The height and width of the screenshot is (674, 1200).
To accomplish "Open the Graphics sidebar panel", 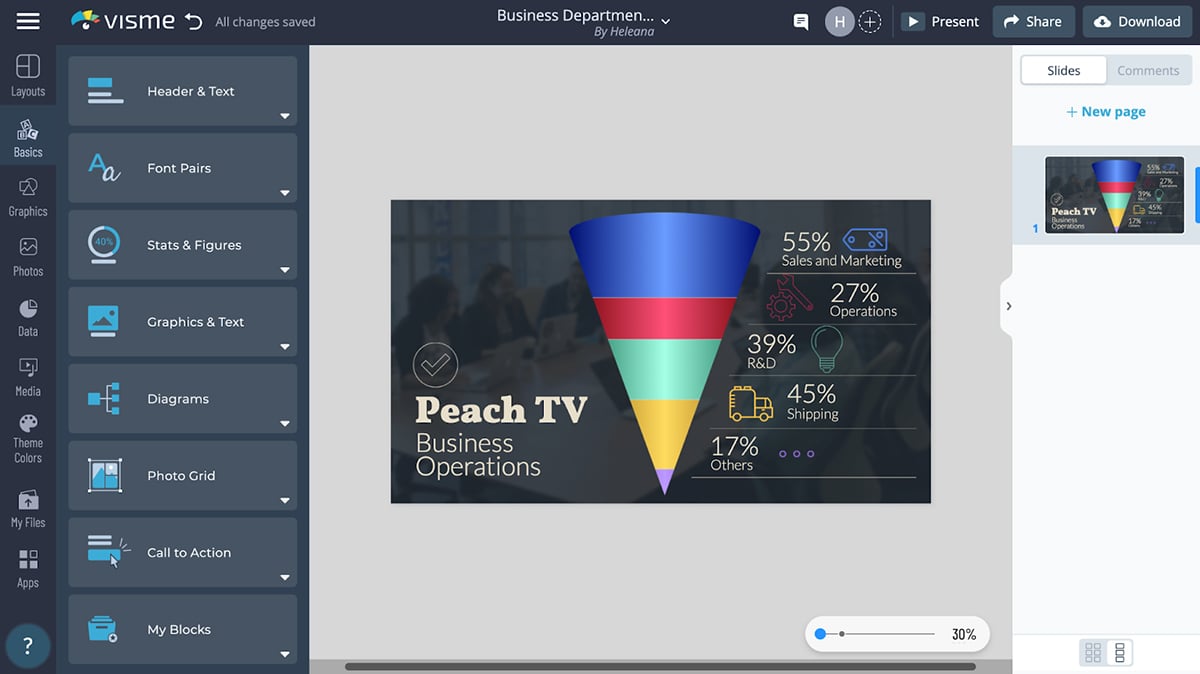I will click(28, 197).
